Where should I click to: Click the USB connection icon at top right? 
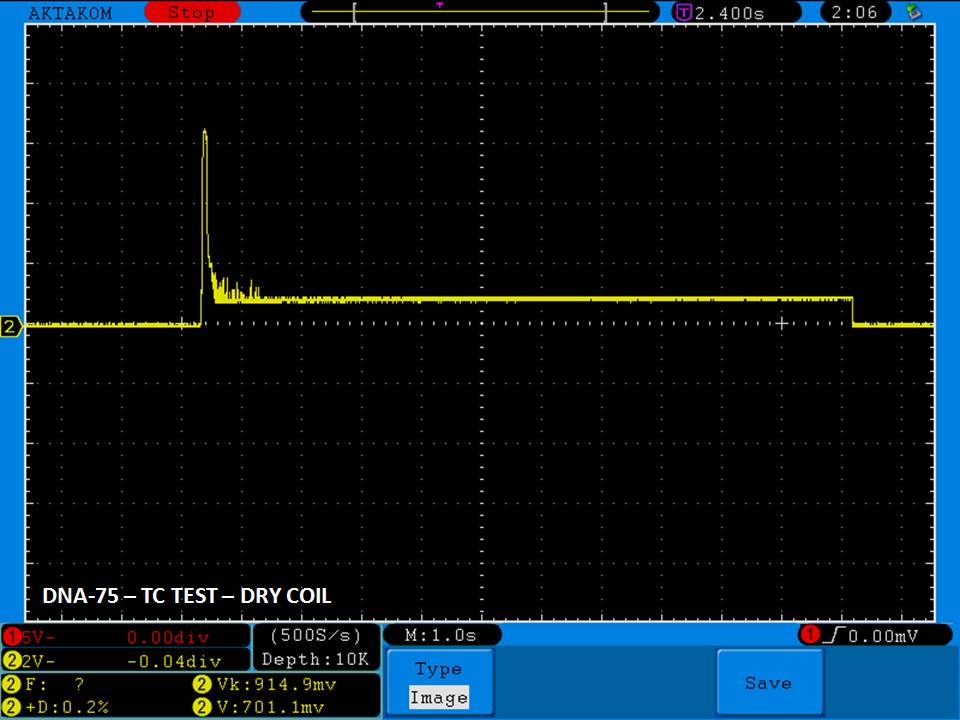914,12
